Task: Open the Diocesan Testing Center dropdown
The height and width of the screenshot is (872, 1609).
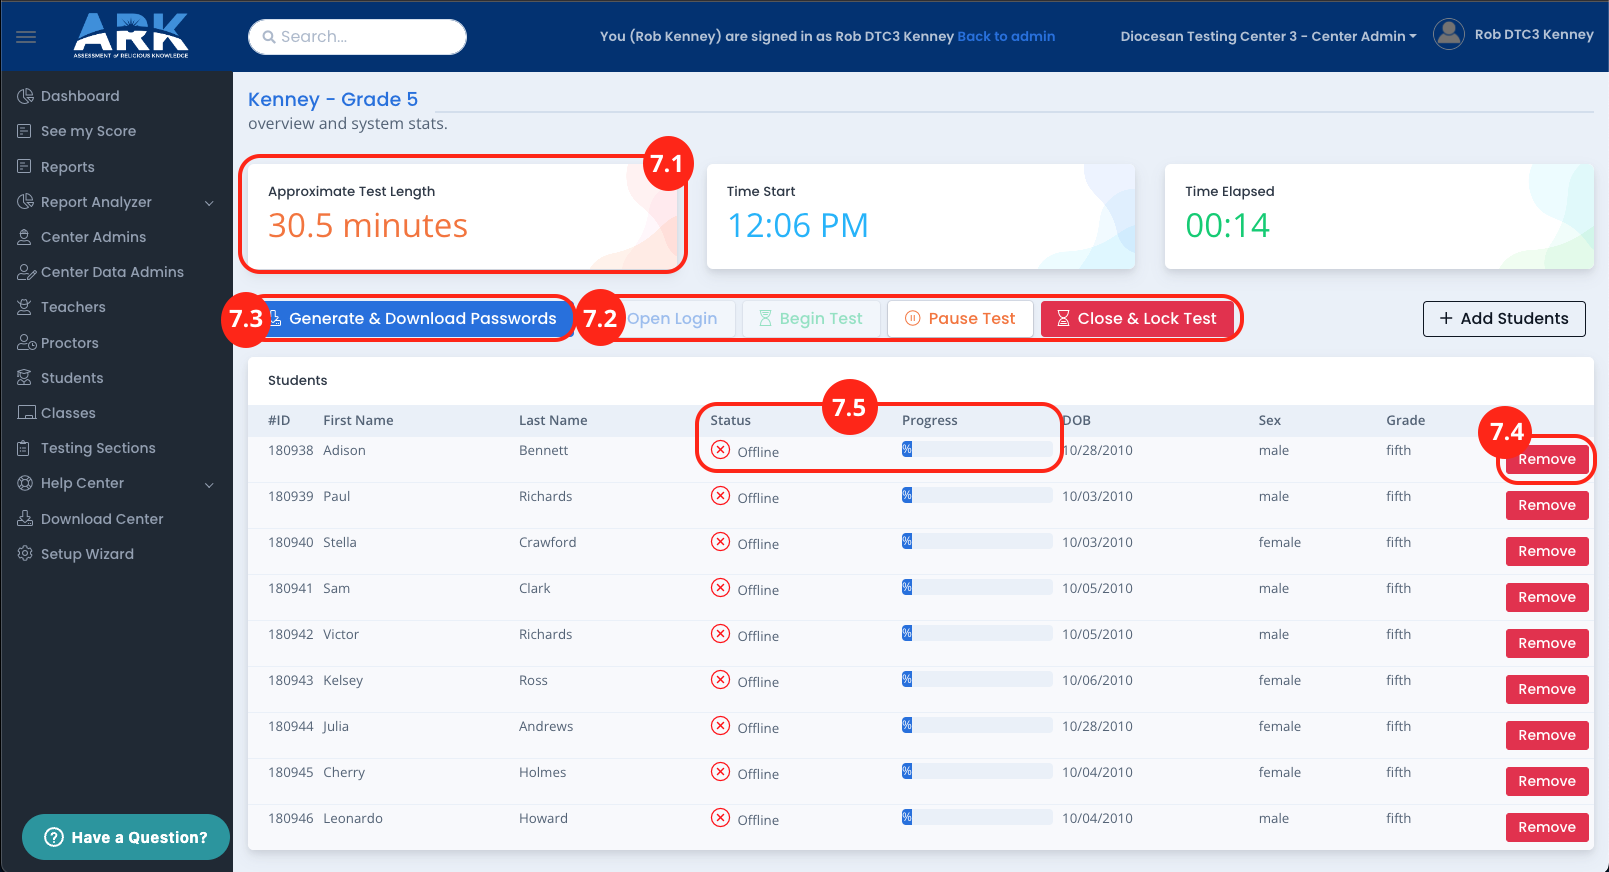Action: pyautogui.click(x=1267, y=36)
